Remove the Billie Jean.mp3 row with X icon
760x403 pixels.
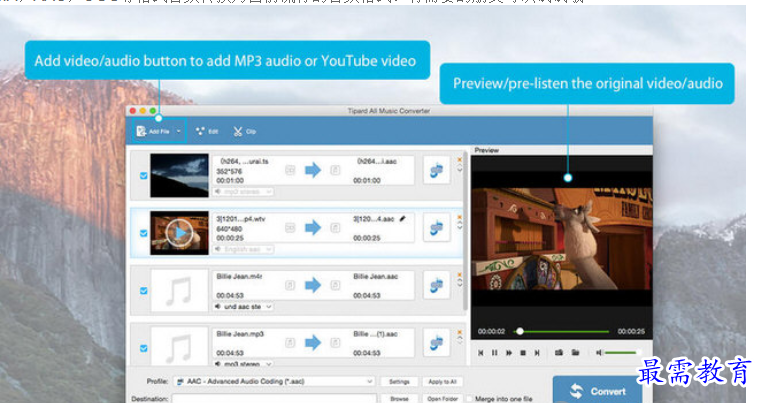click(x=459, y=332)
